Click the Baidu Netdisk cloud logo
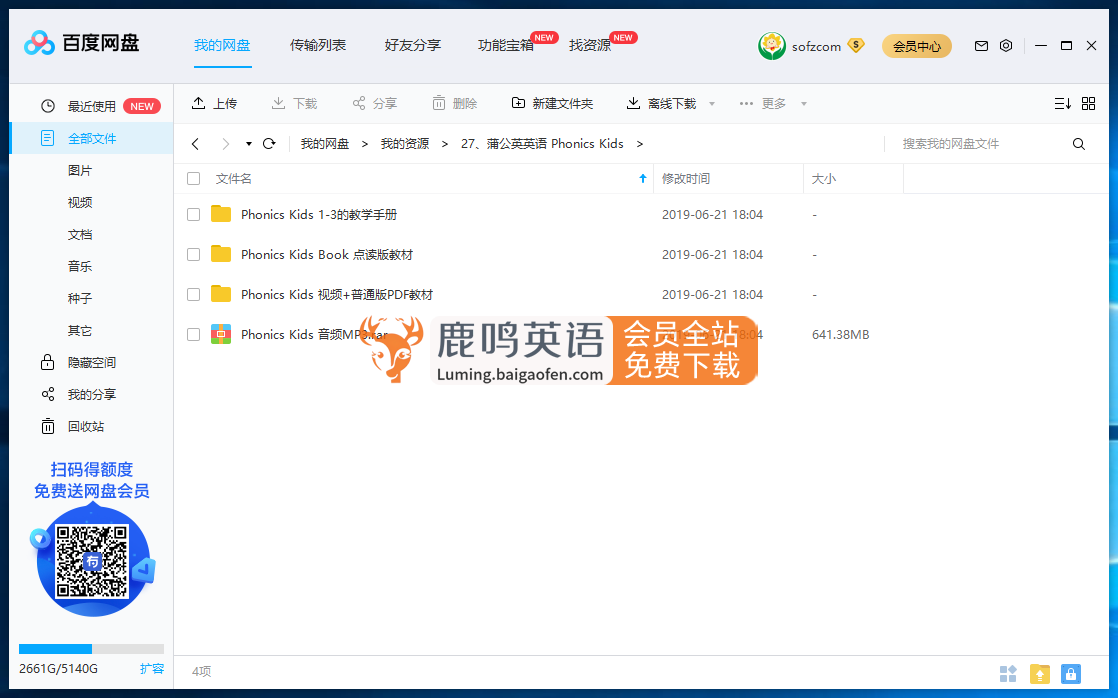Viewport: 1118px width, 698px height. tap(39, 43)
